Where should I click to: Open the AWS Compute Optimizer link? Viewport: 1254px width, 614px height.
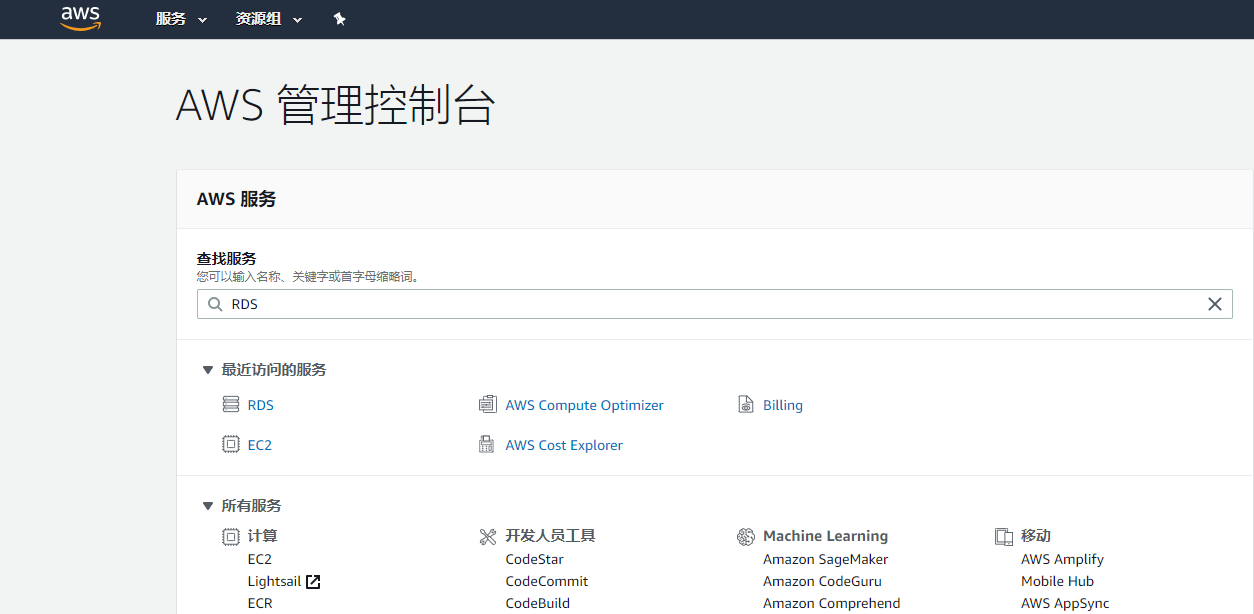click(584, 405)
